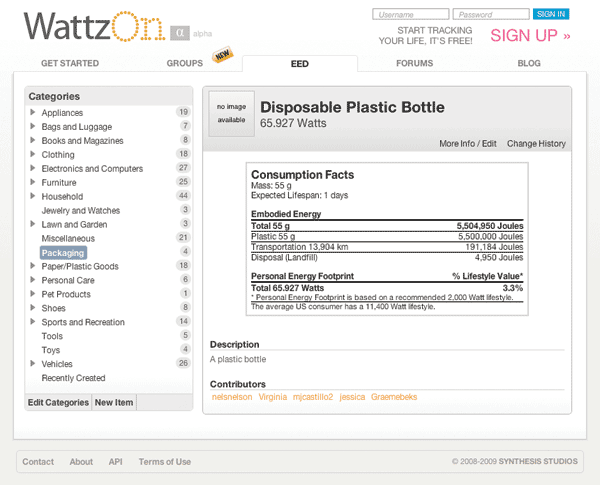Viewport: 600px width, 485px height.
Task: Go to the Forums tab
Action: 414,63
